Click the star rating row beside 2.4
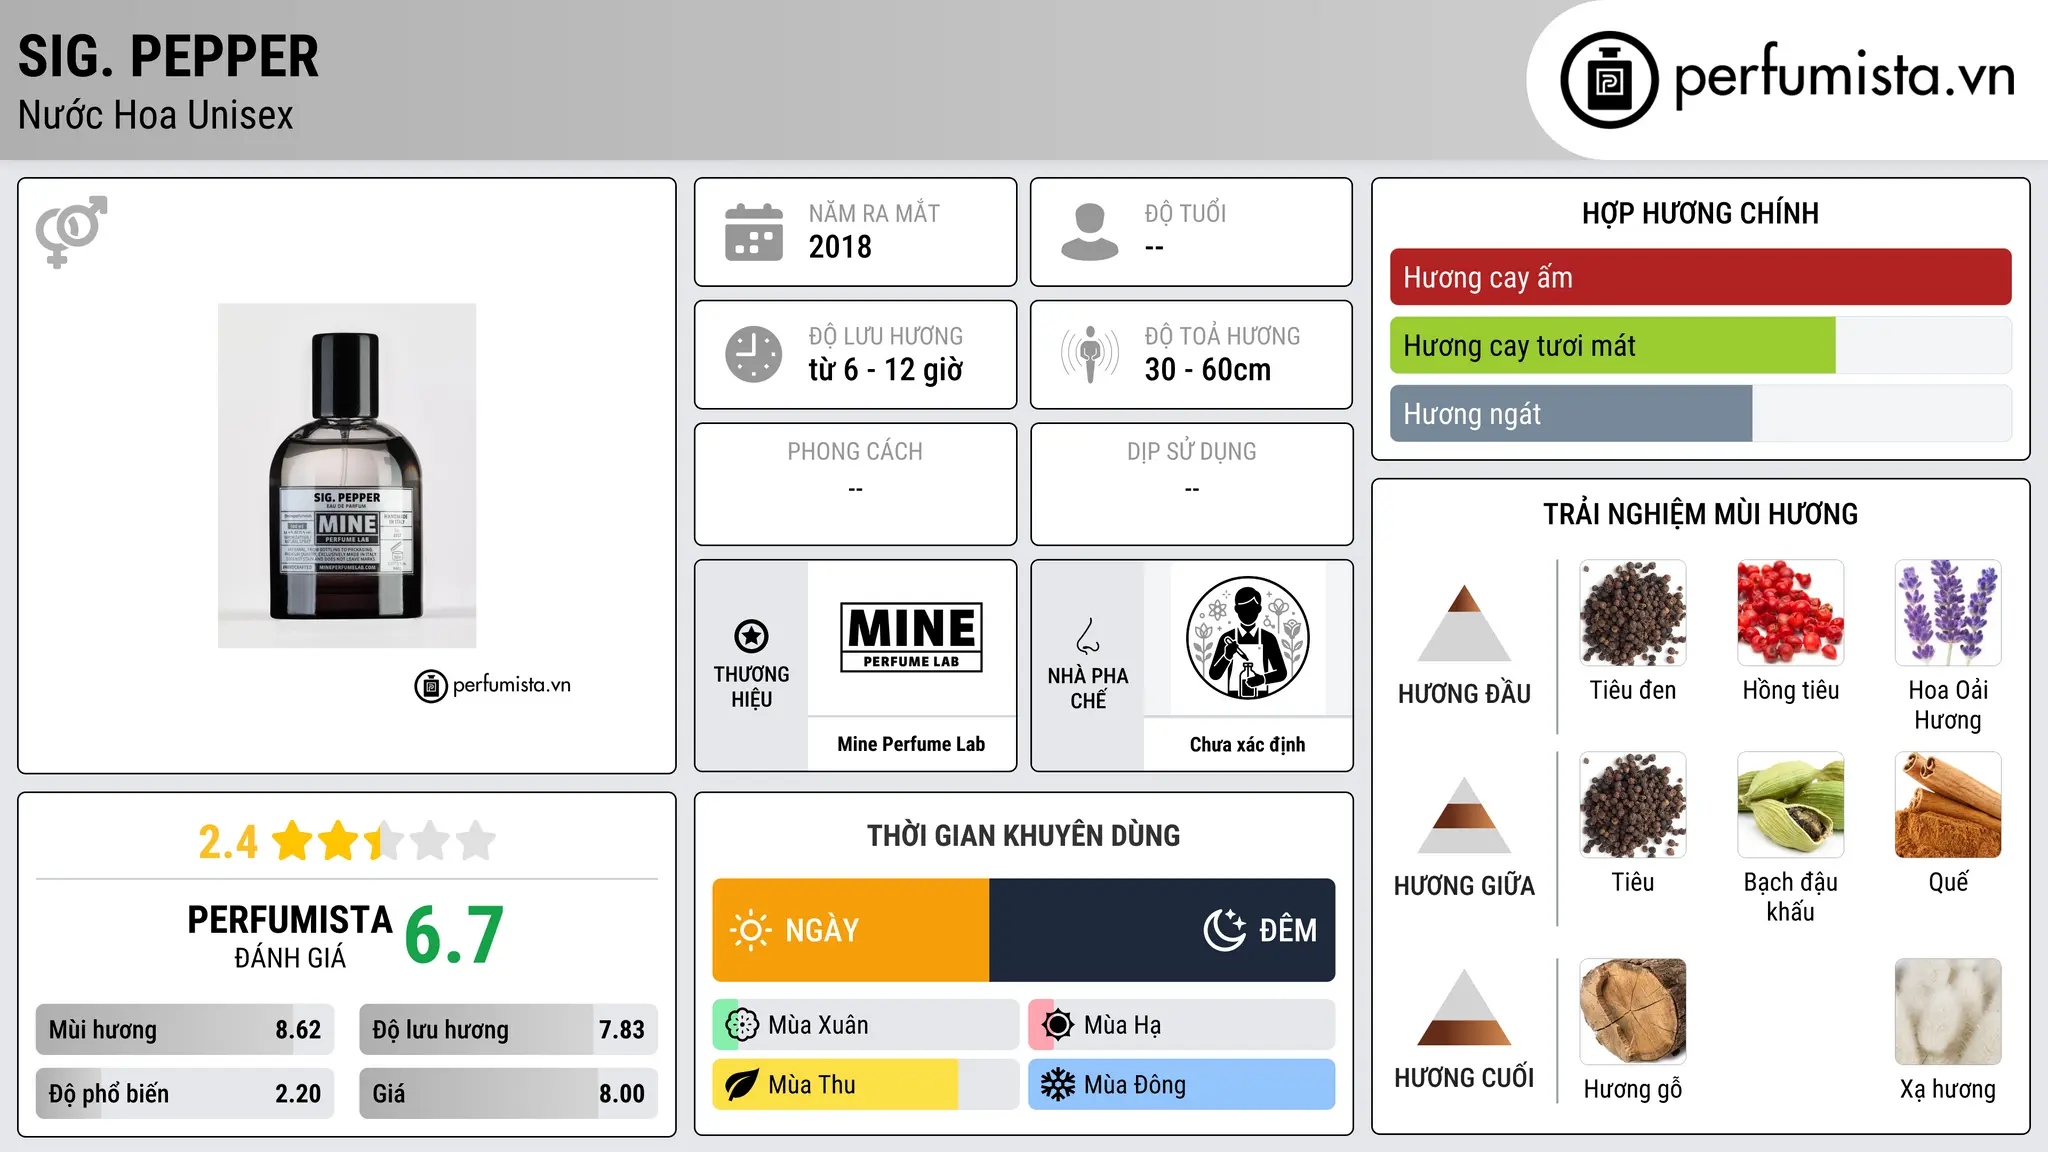 384,841
